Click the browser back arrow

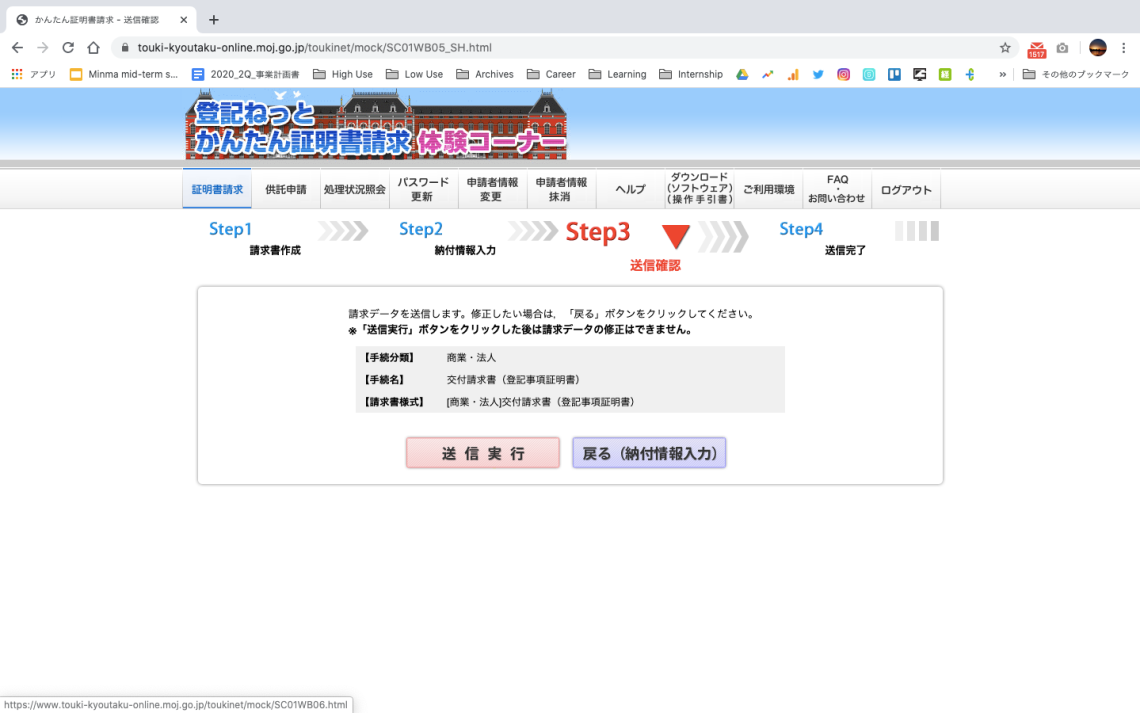(x=17, y=47)
